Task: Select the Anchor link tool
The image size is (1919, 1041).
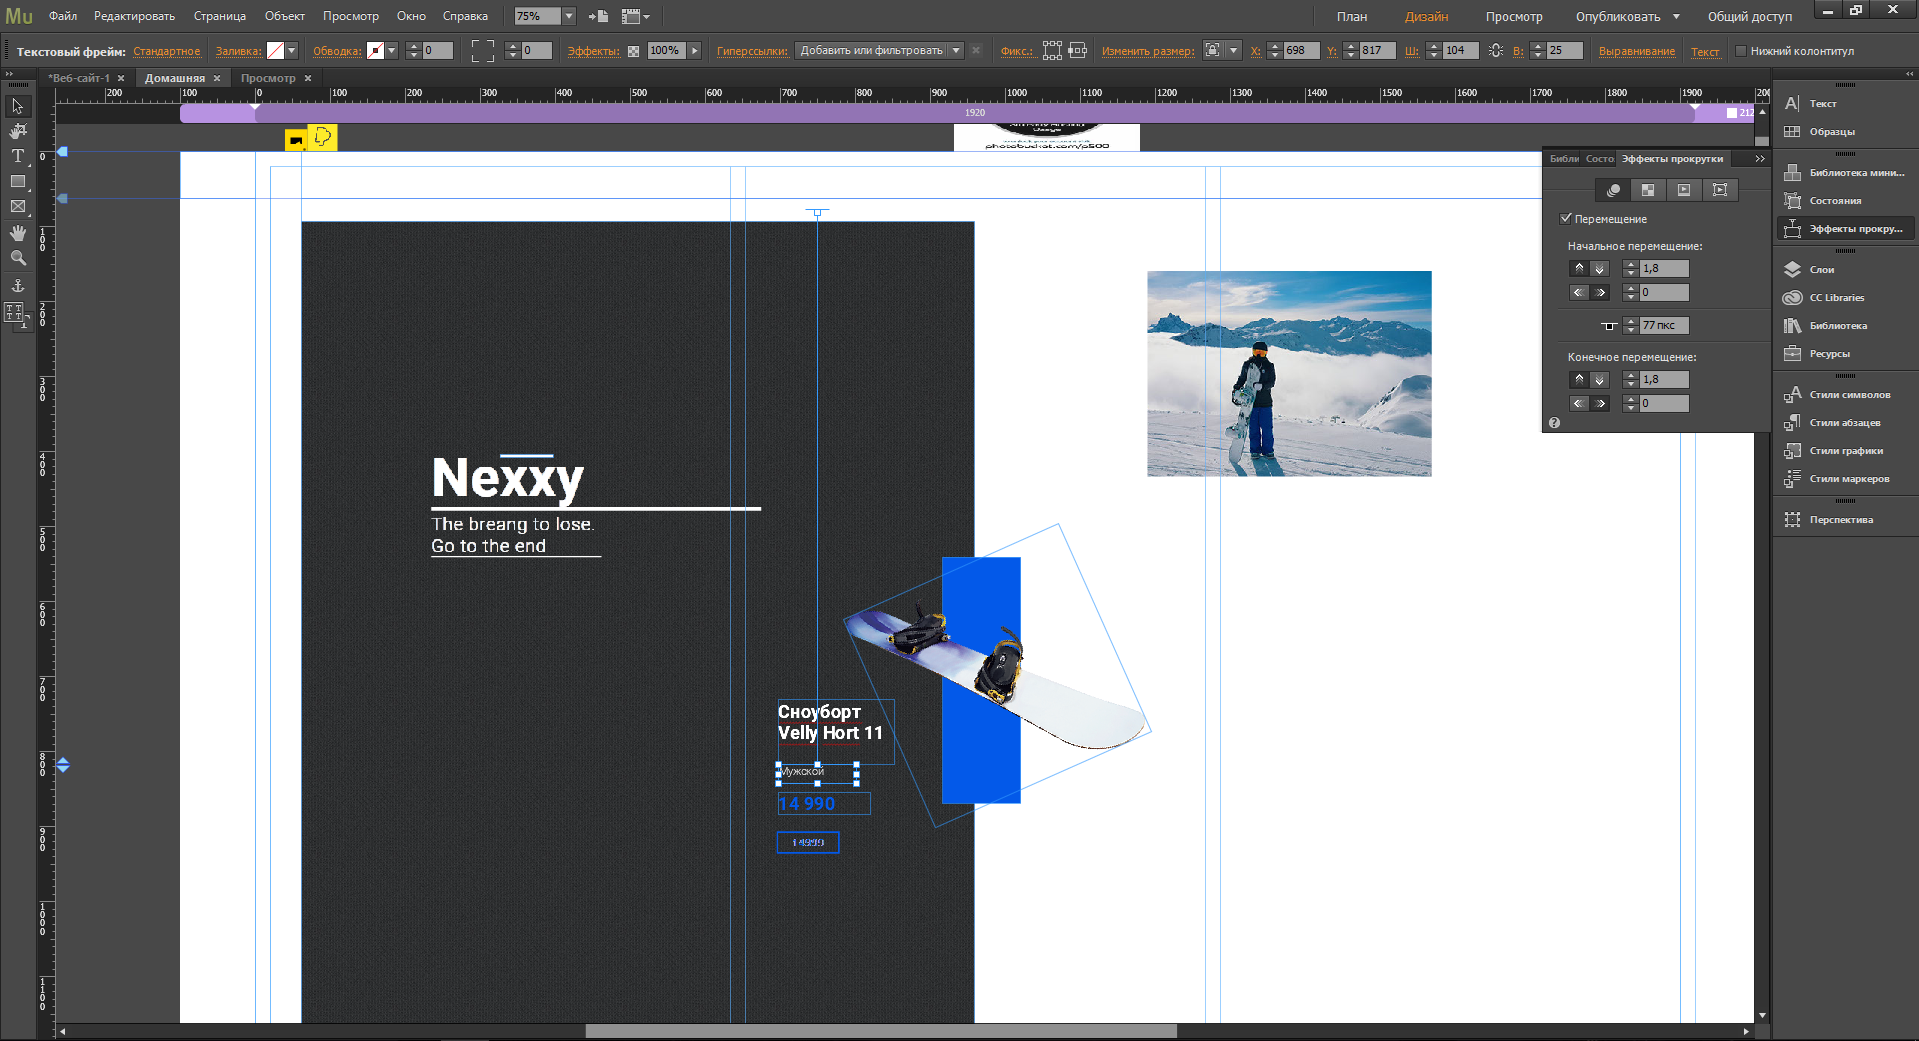Action: (18, 286)
